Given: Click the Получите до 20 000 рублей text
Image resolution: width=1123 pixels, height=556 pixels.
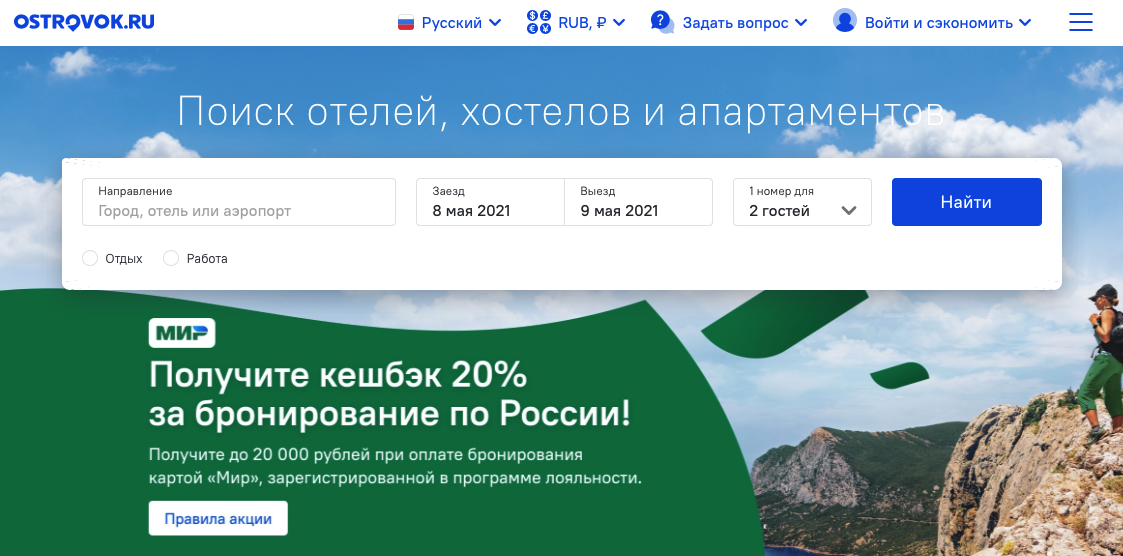Looking at the screenshot, I should (395, 466).
